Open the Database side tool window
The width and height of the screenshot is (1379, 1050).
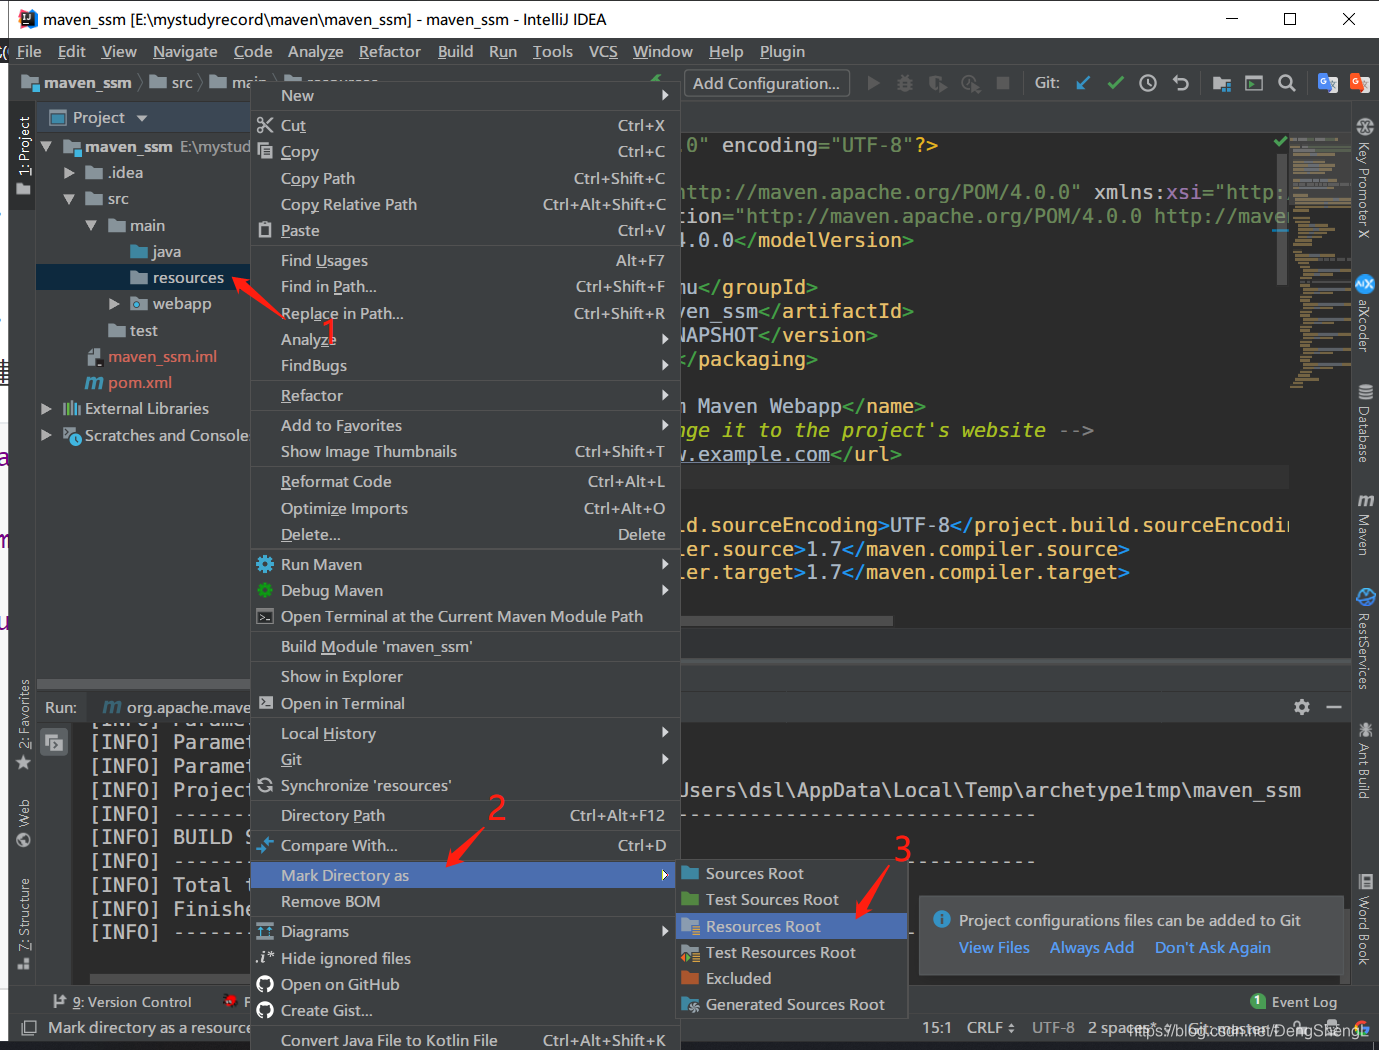pos(1365,422)
